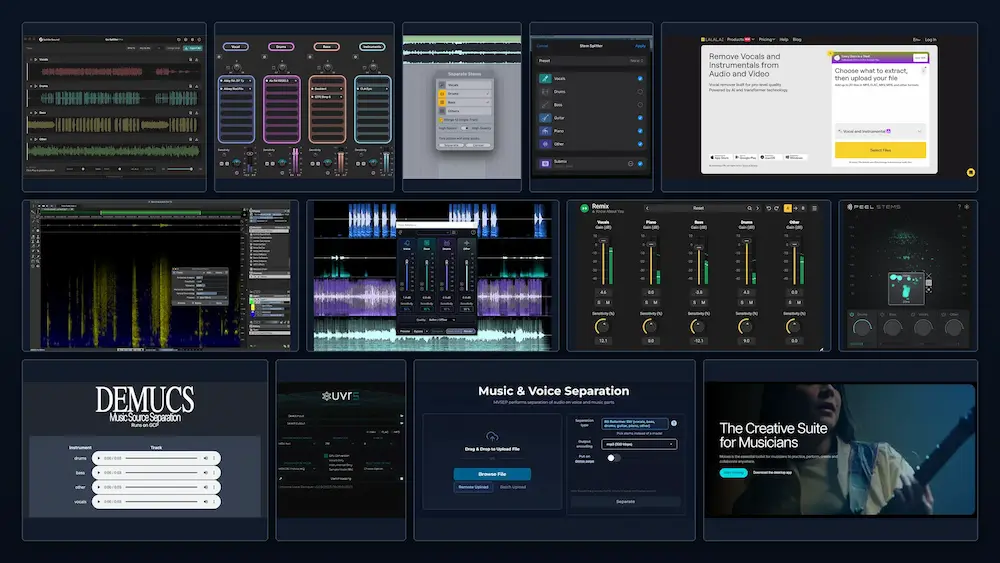This screenshot has height=563, width=1000.
Task: Click Cancel in Stem Splitter header
Action: pos(542,46)
